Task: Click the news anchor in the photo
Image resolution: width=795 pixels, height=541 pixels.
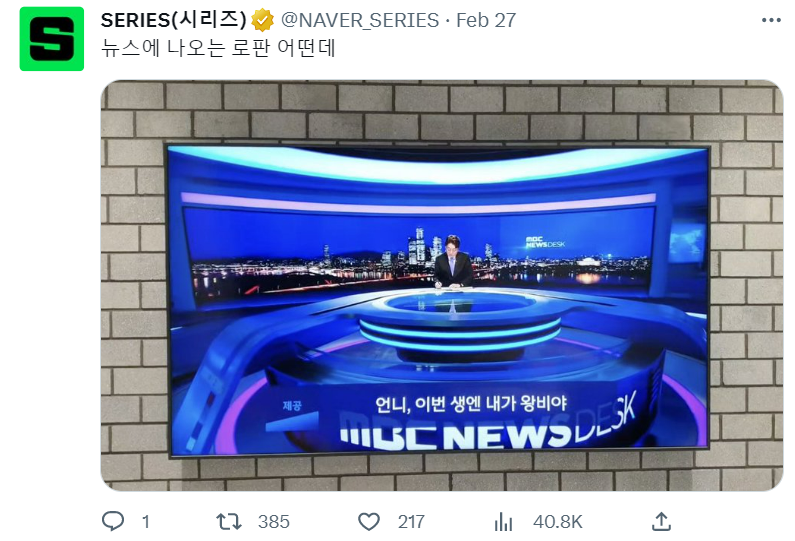Action: click(453, 262)
